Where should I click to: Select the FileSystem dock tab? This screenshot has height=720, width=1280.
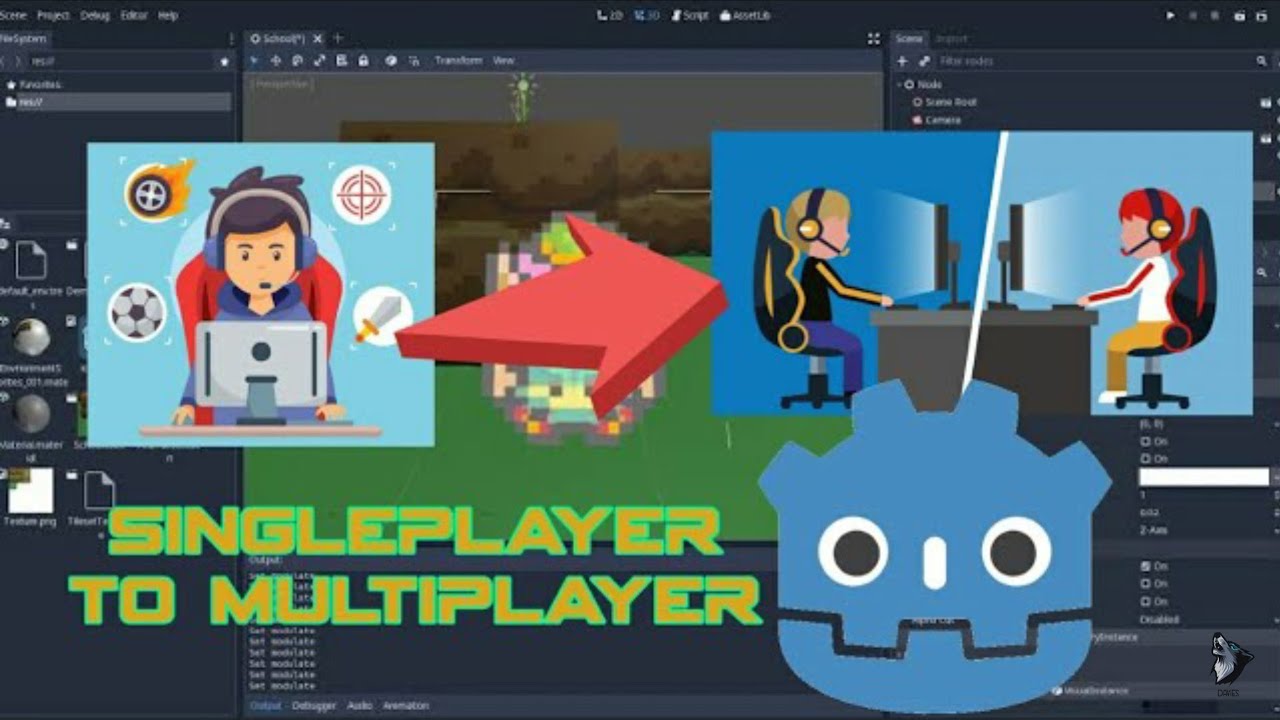(x=24, y=39)
